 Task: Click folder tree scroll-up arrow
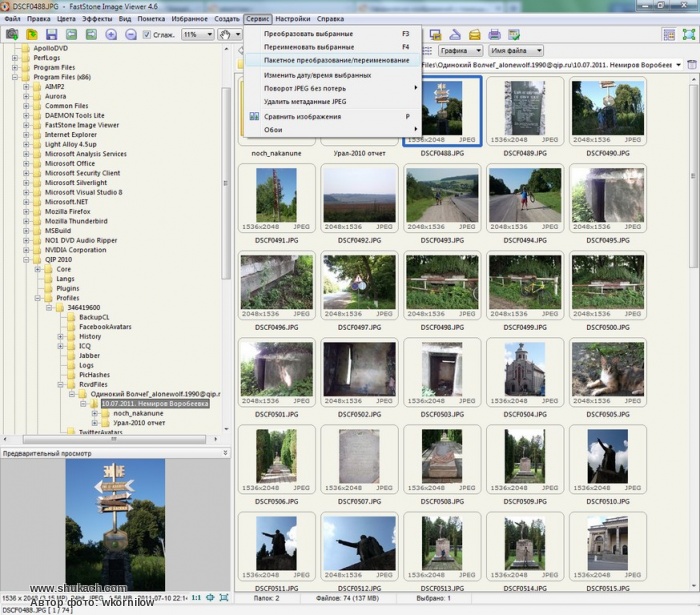[226, 48]
